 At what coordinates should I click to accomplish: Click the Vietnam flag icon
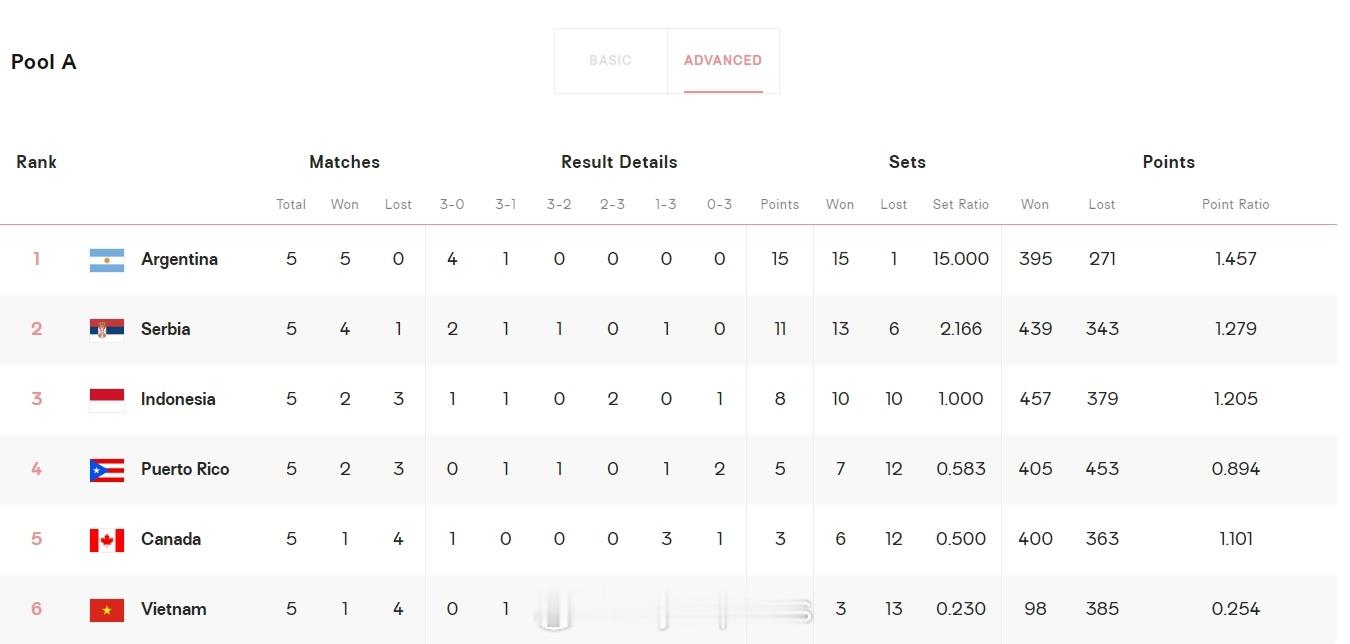pyautogui.click(x=107, y=610)
